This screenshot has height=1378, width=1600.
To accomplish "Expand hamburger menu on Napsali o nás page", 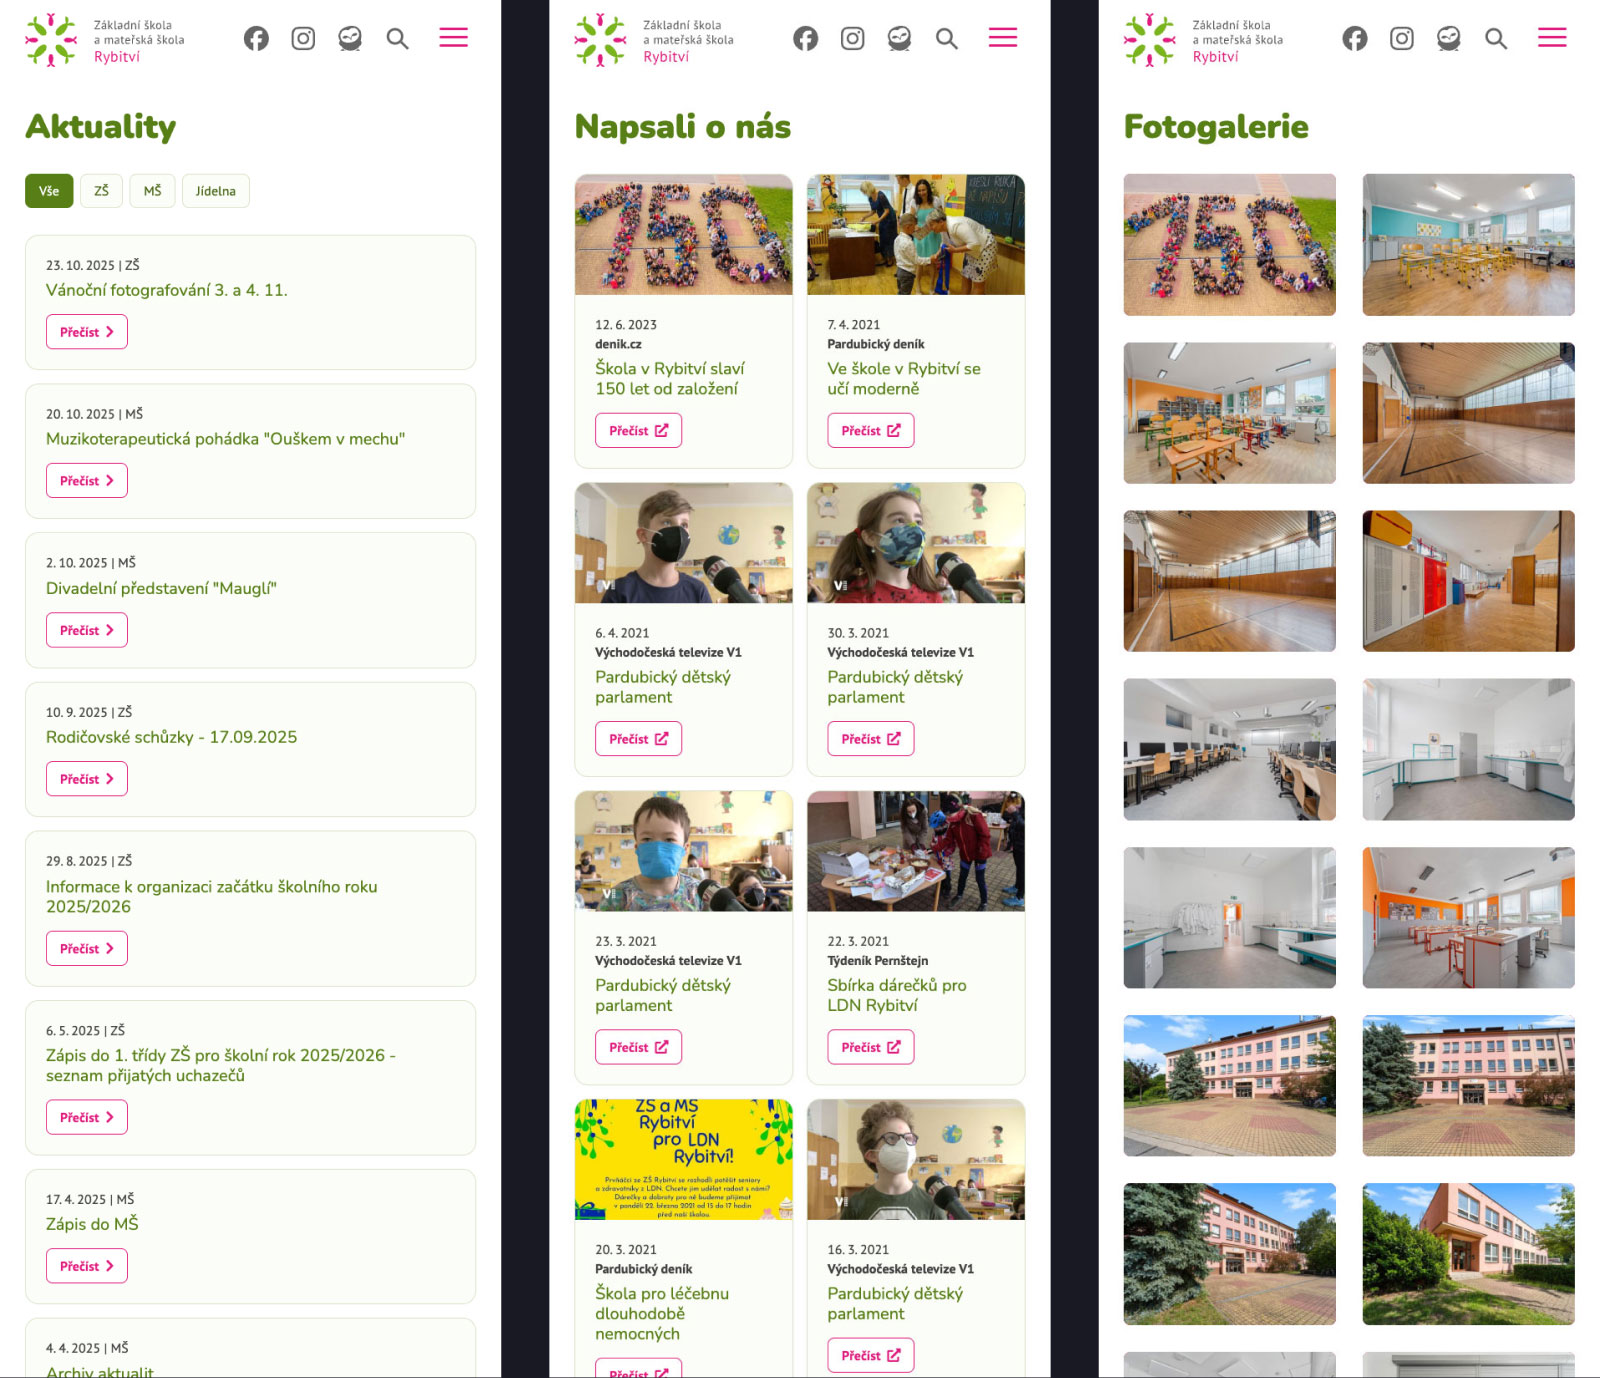I will (x=1002, y=38).
